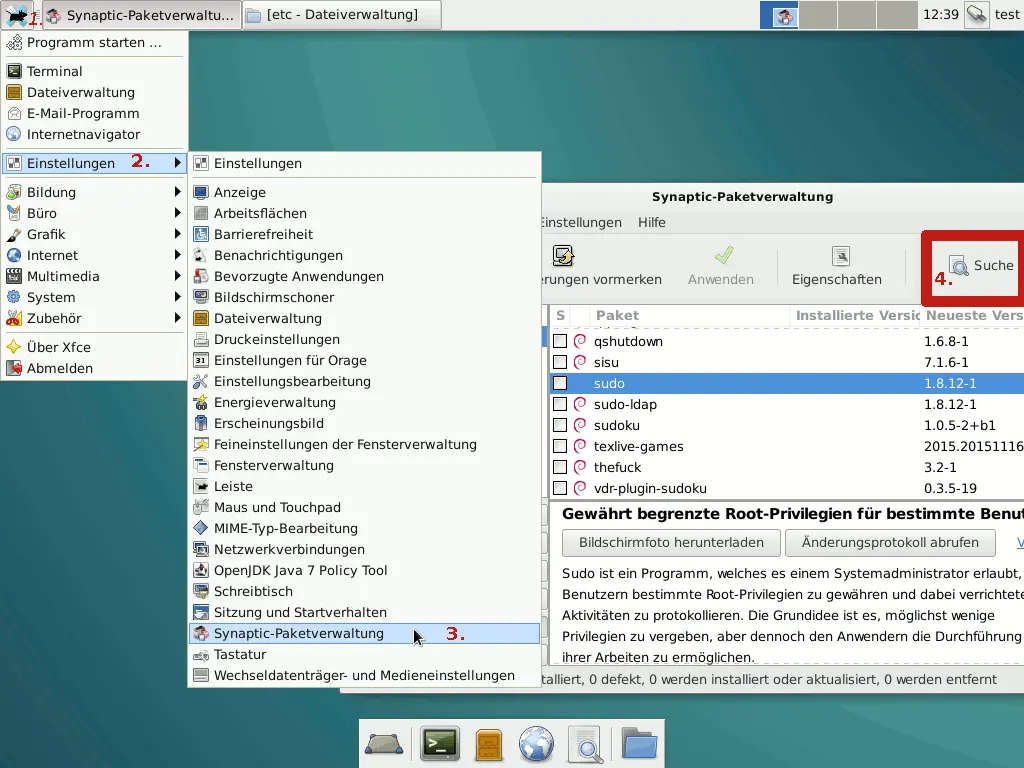
Task: Click the Bildschirmfoto herunterladen button
Action: coord(670,542)
